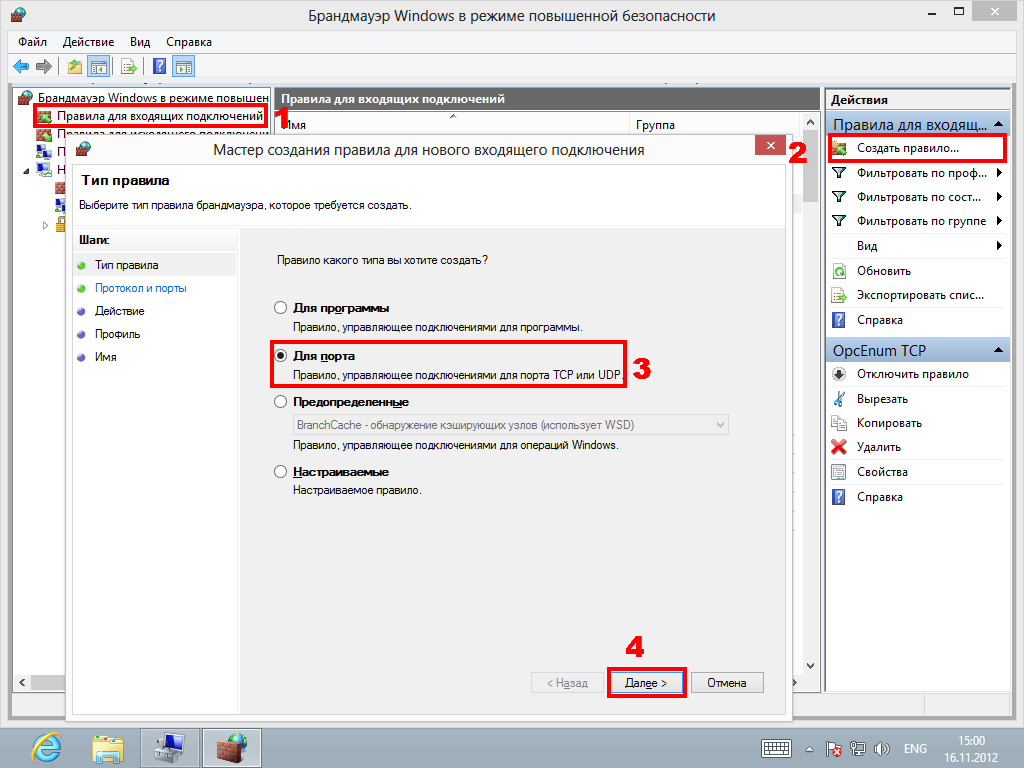The height and width of the screenshot is (768, 1024).
Task: Click 'Свойства' in the Actions pane
Action: coord(882,472)
